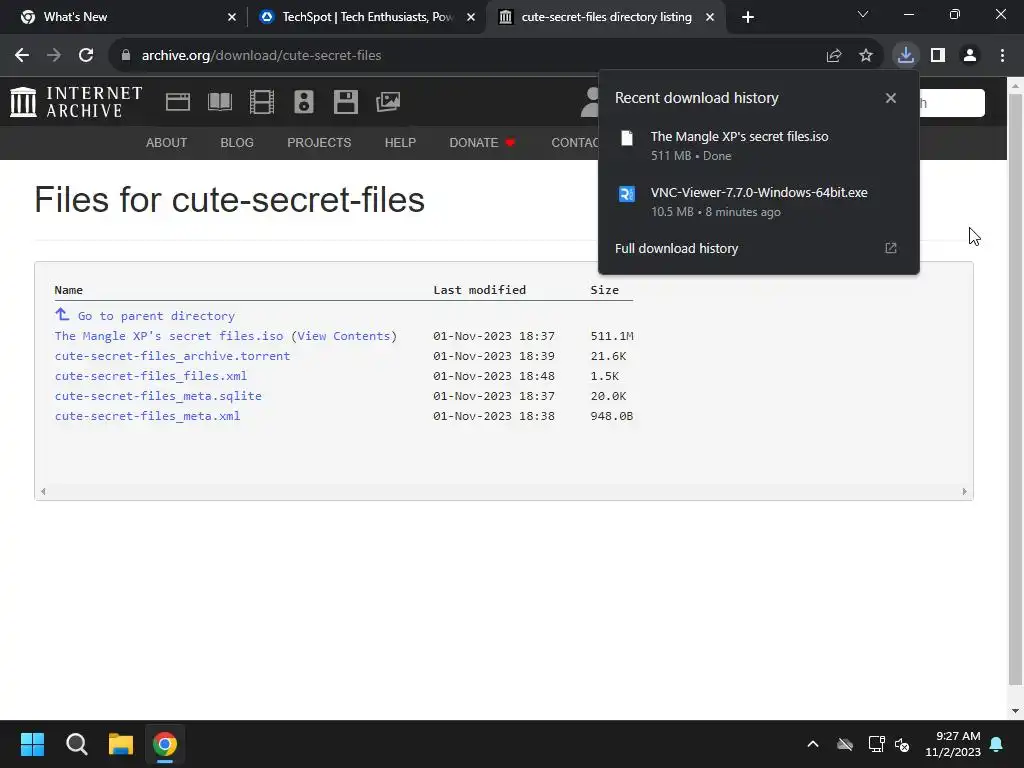Open the Video film strip icon
1024x768 pixels.
click(262, 102)
